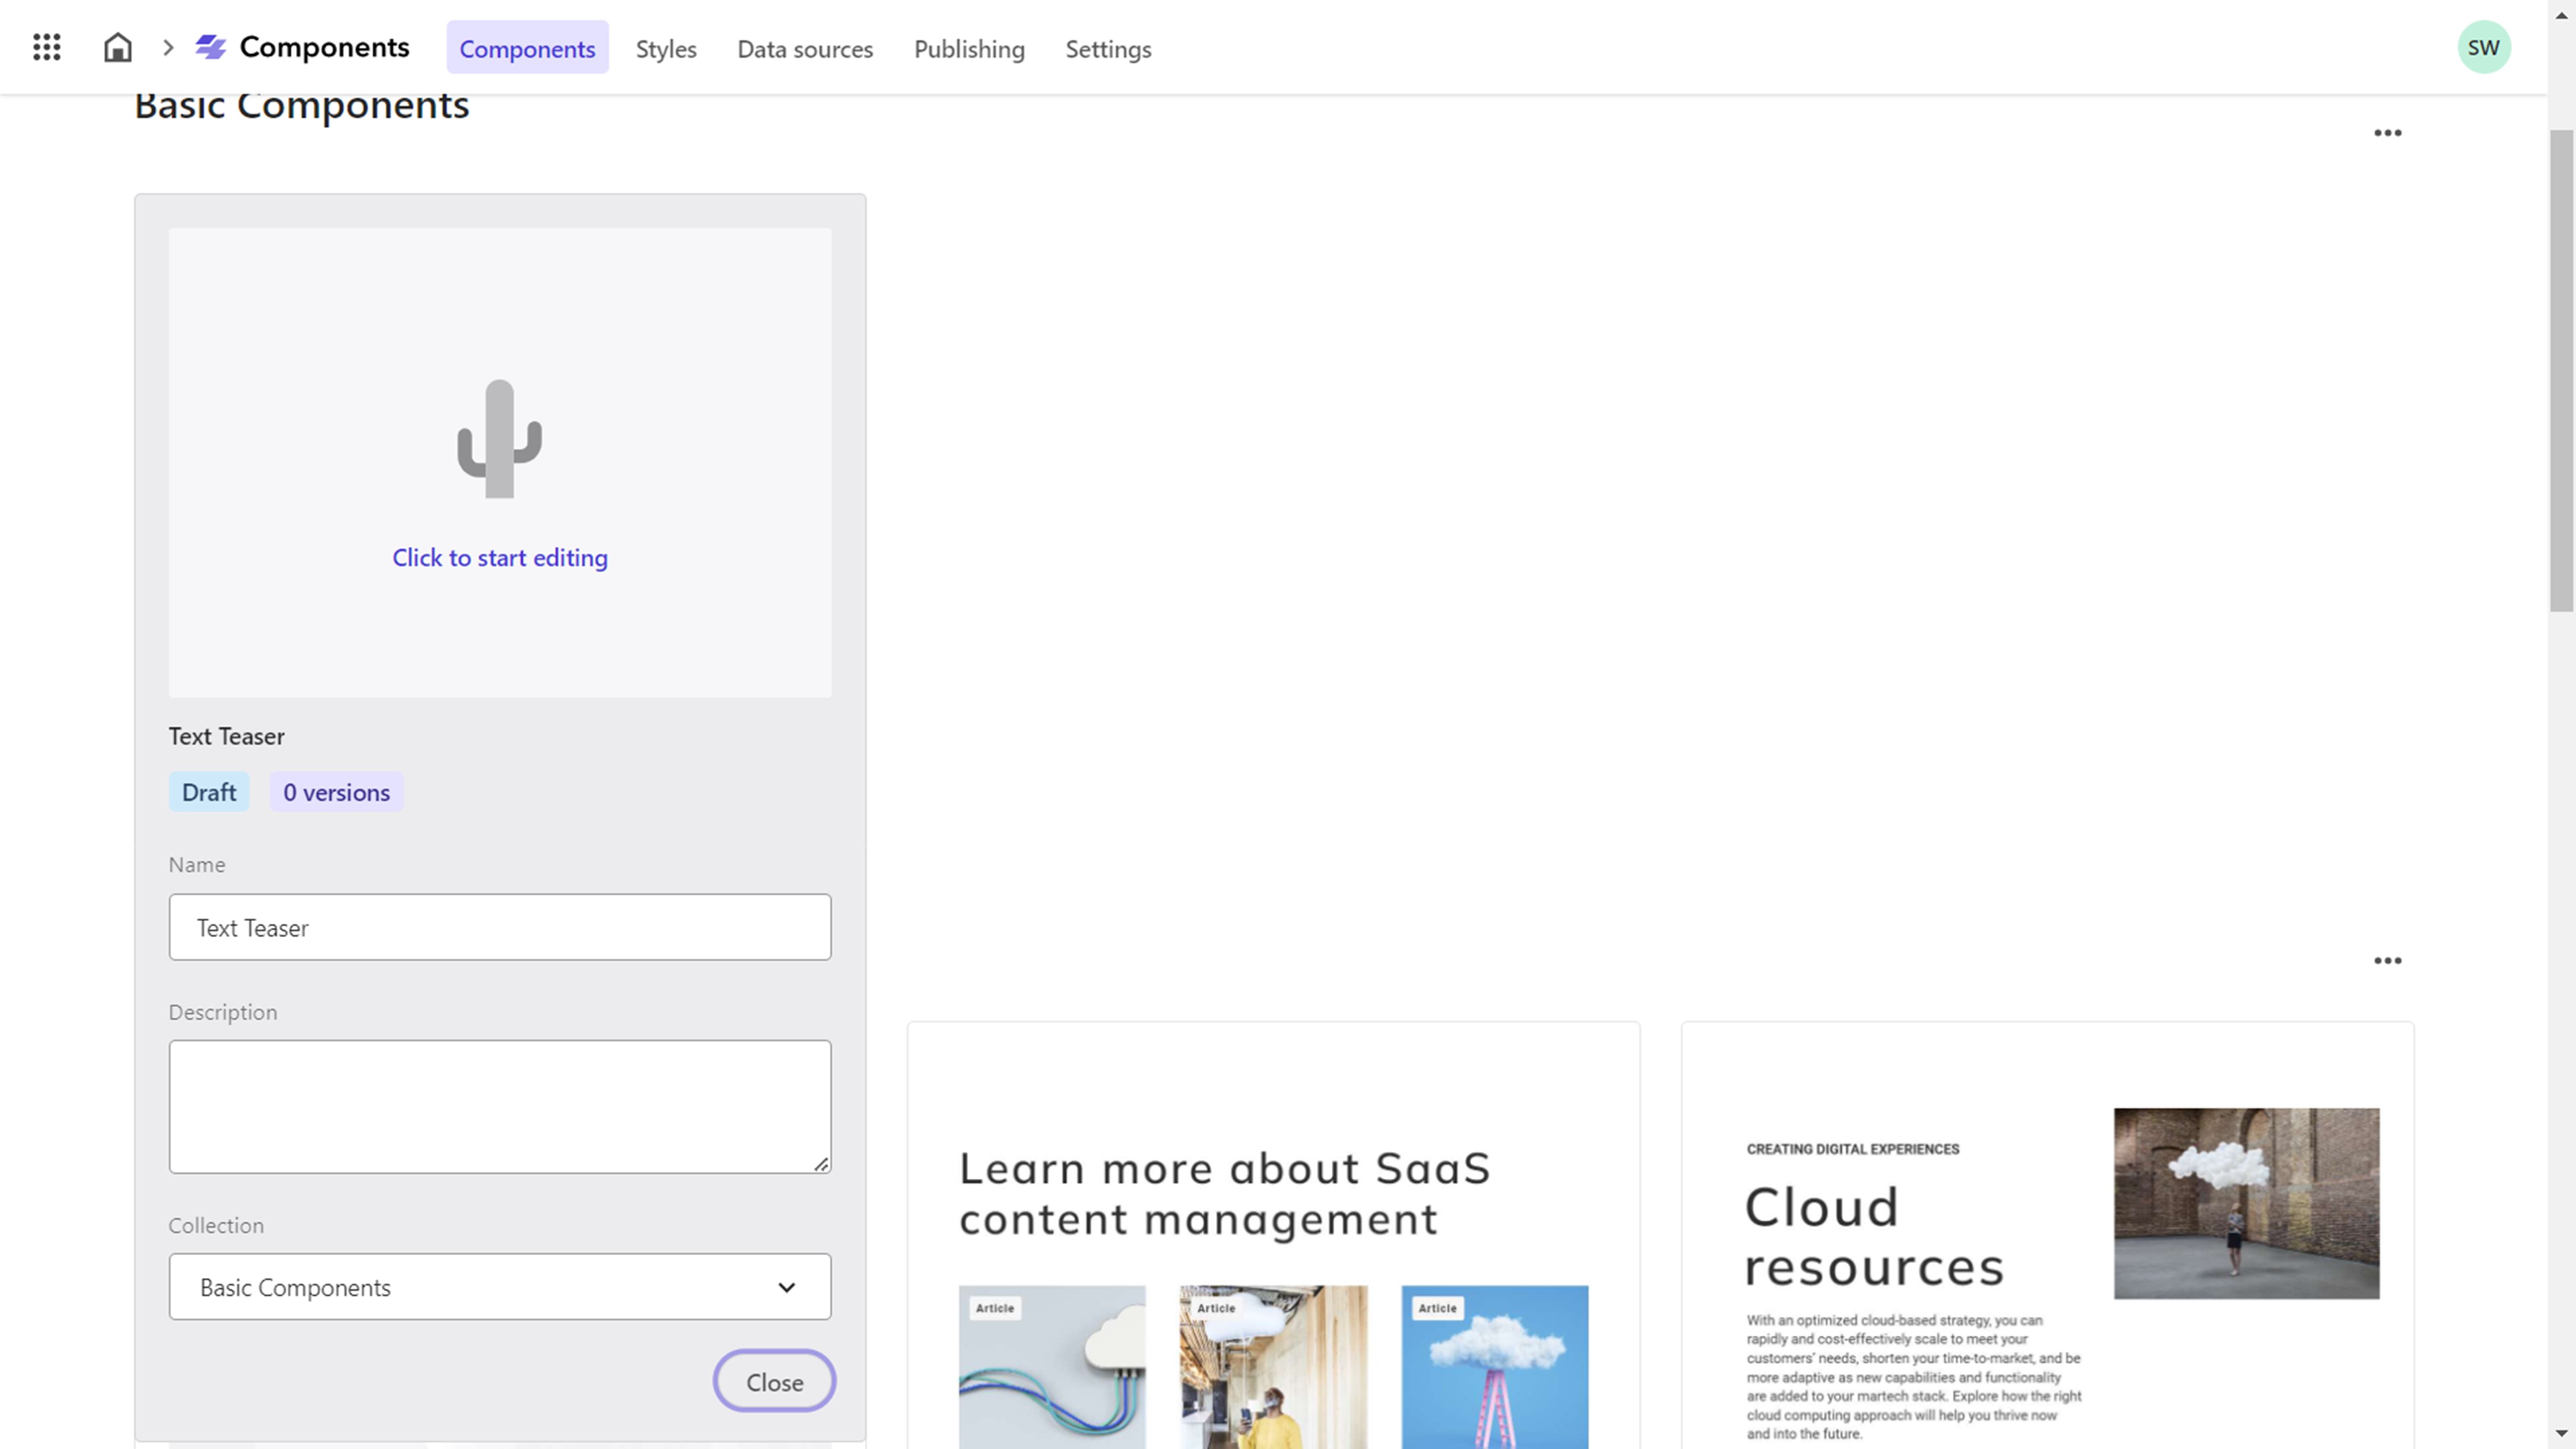Open the top-right ellipsis options menu
The height and width of the screenshot is (1449, 2576).
click(2388, 133)
